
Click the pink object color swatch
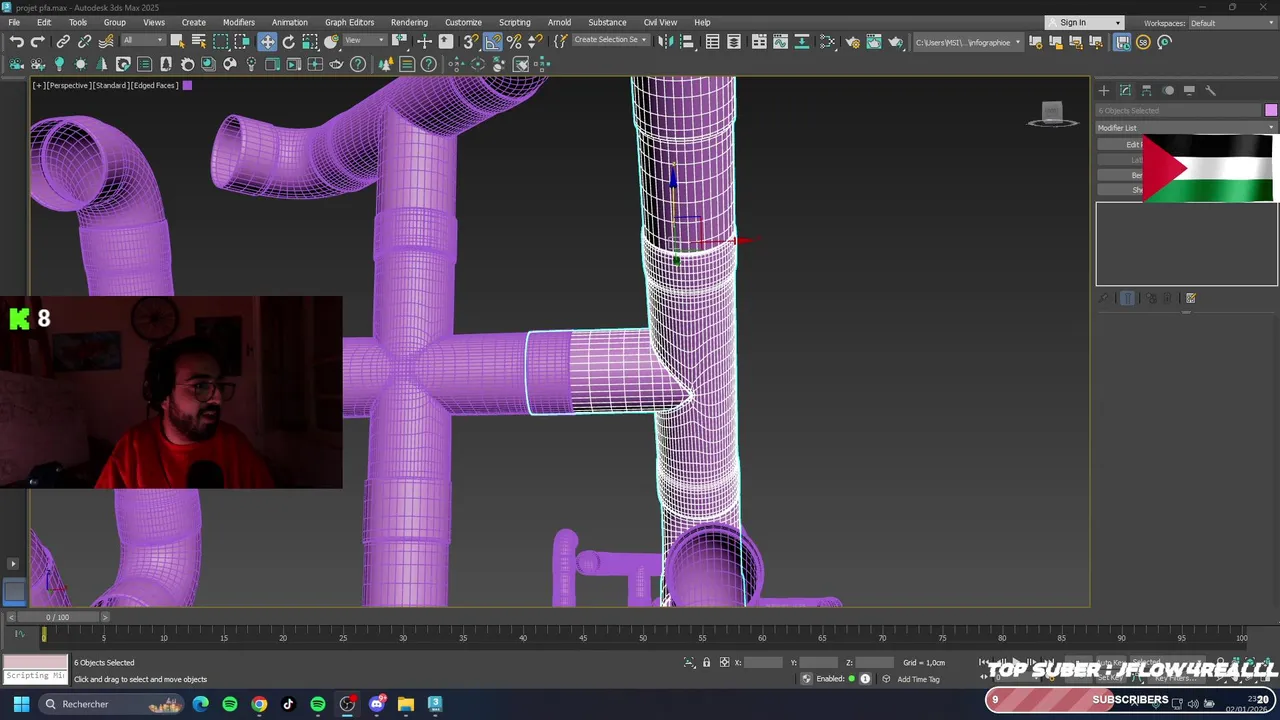[1270, 110]
